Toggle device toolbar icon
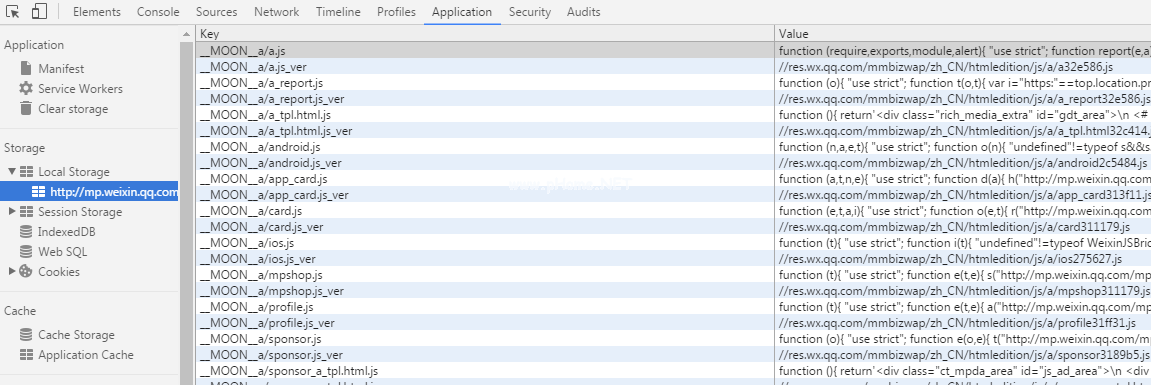This screenshot has width=1151, height=385. pos(40,11)
